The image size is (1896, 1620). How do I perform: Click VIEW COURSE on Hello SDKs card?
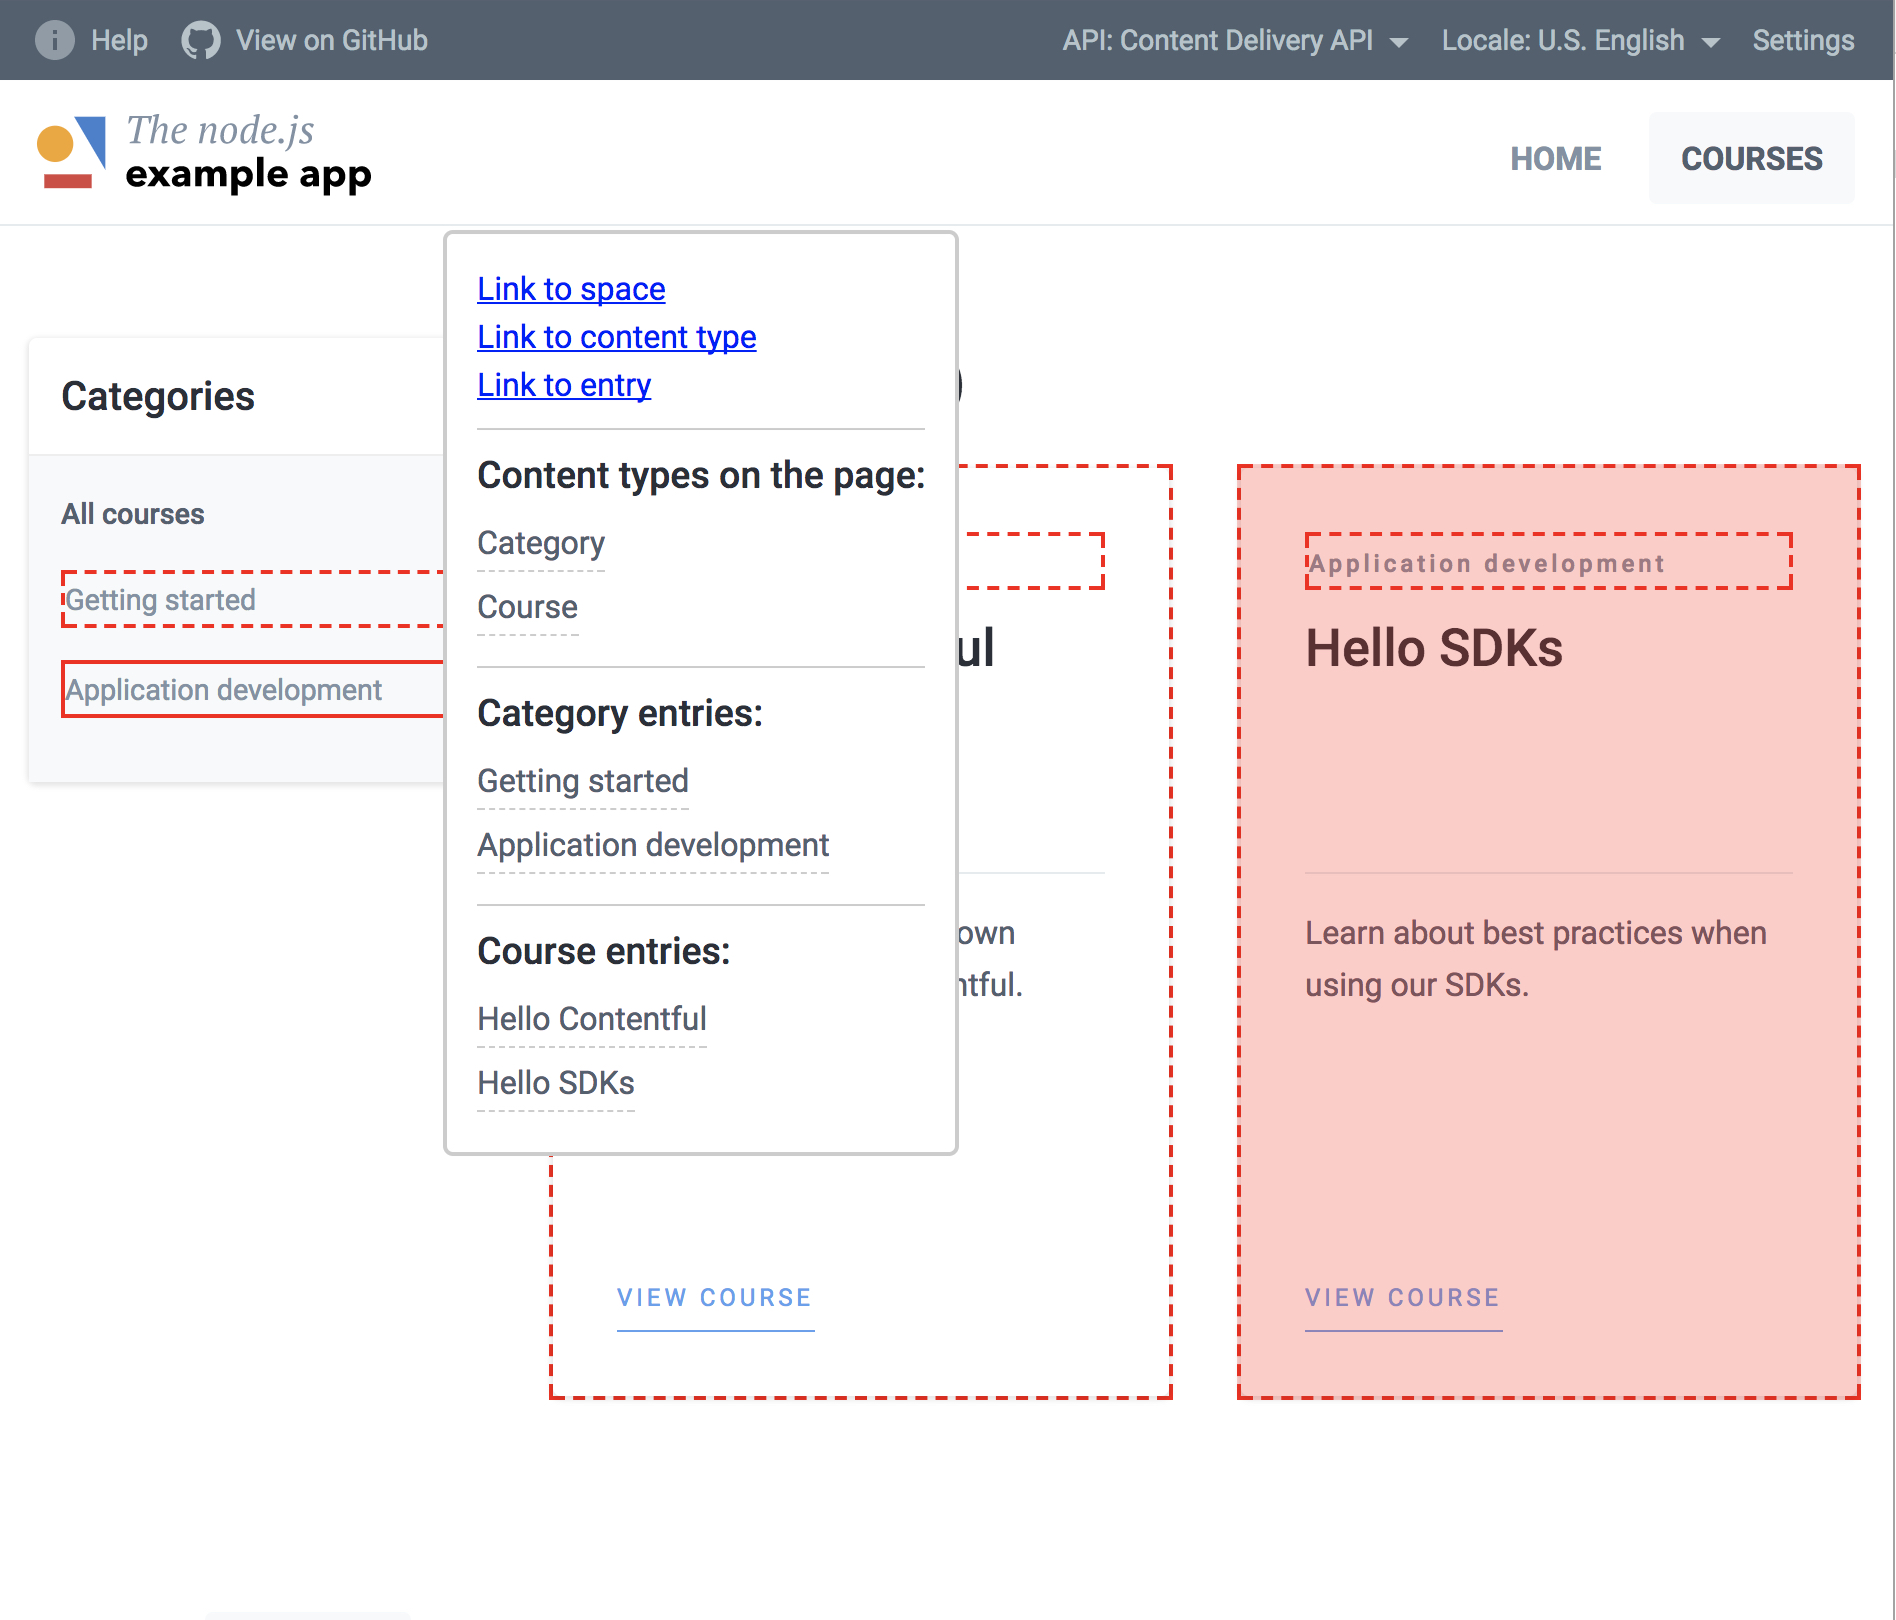pos(1403,1298)
